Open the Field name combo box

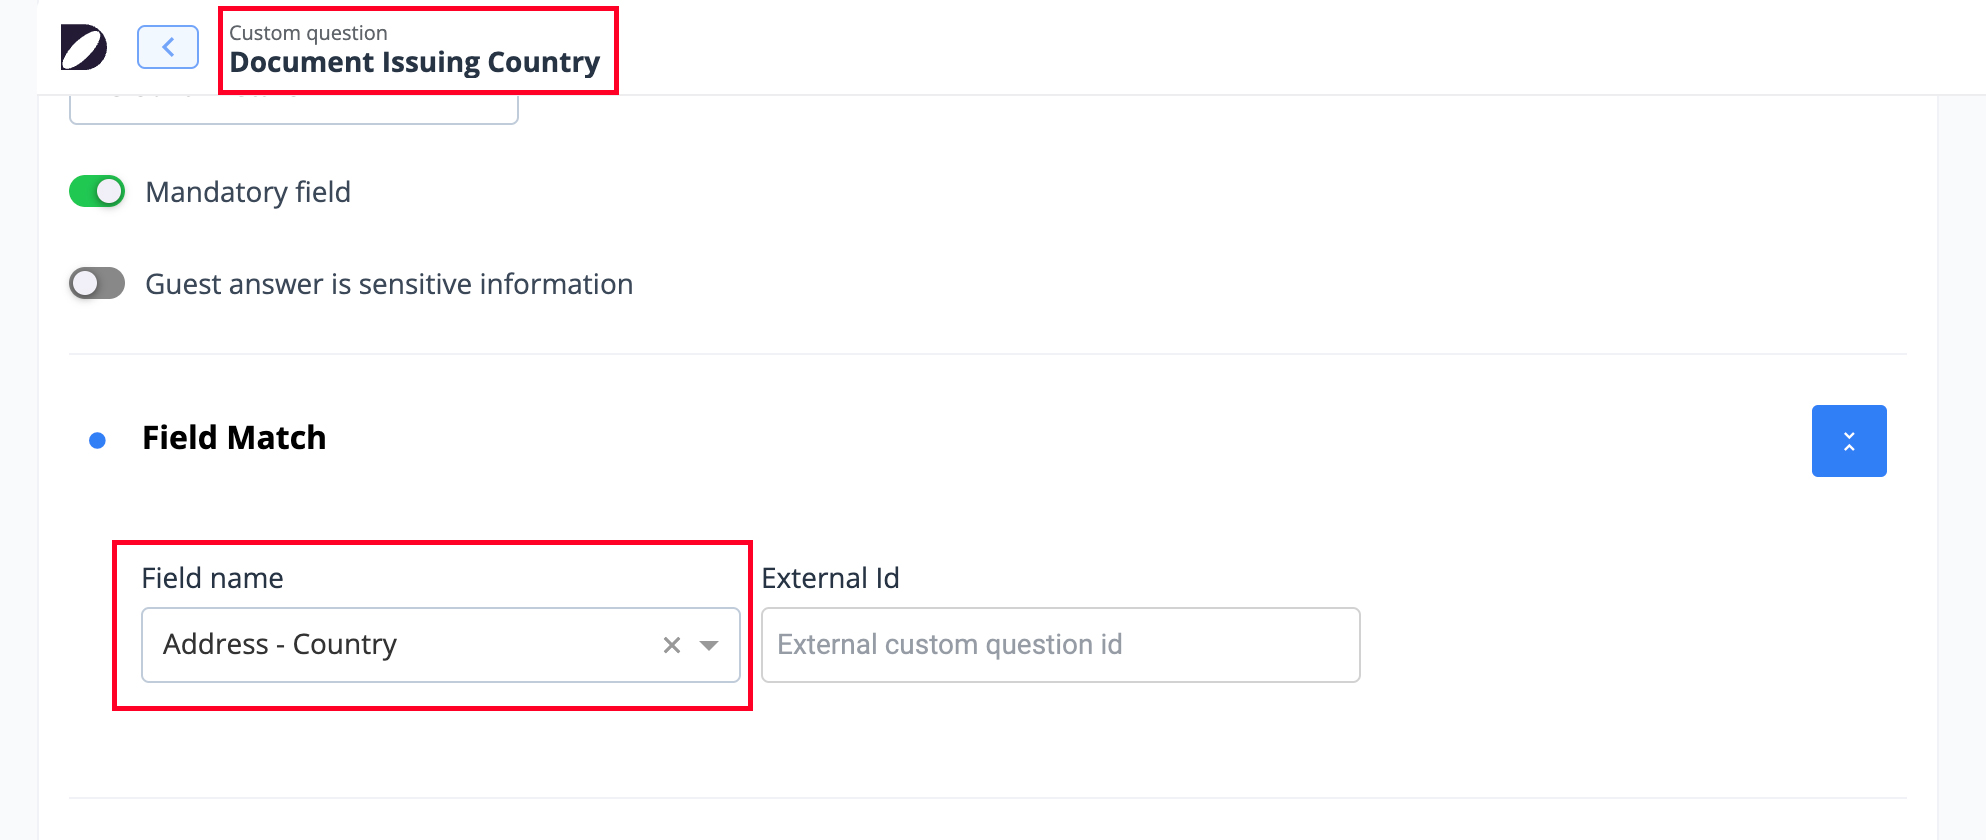441,645
